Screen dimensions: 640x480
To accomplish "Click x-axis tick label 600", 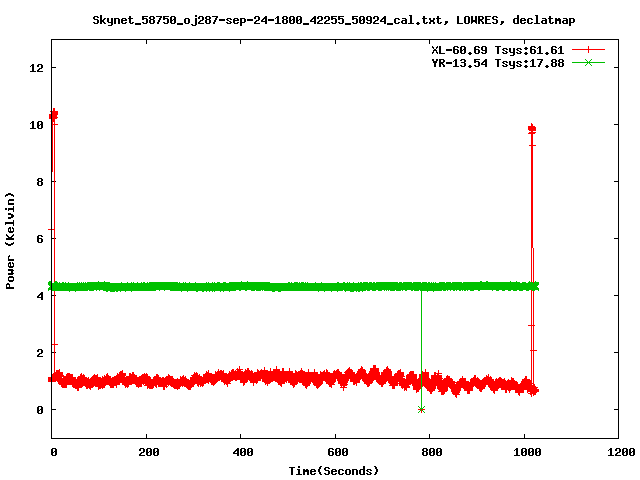I will (x=338, y=452).
